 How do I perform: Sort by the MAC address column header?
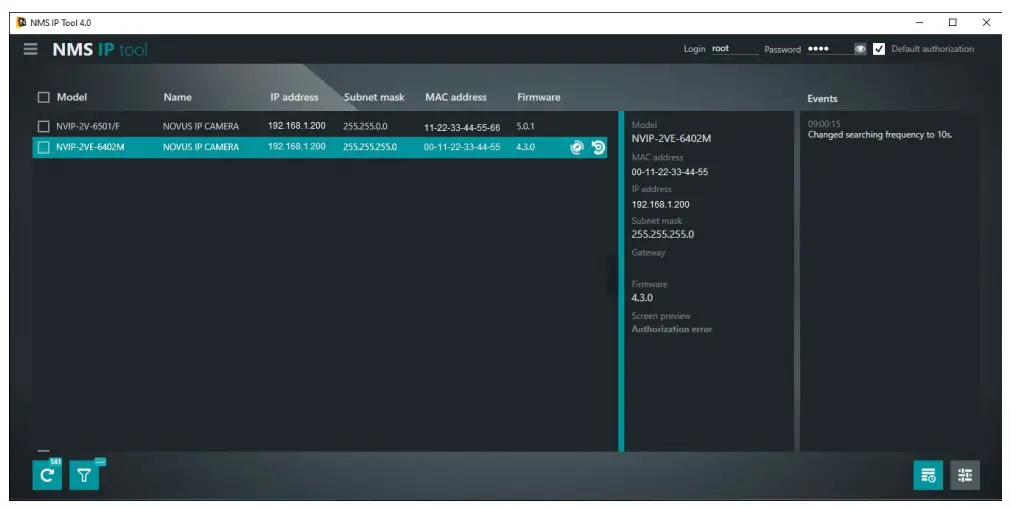(456, 97)
